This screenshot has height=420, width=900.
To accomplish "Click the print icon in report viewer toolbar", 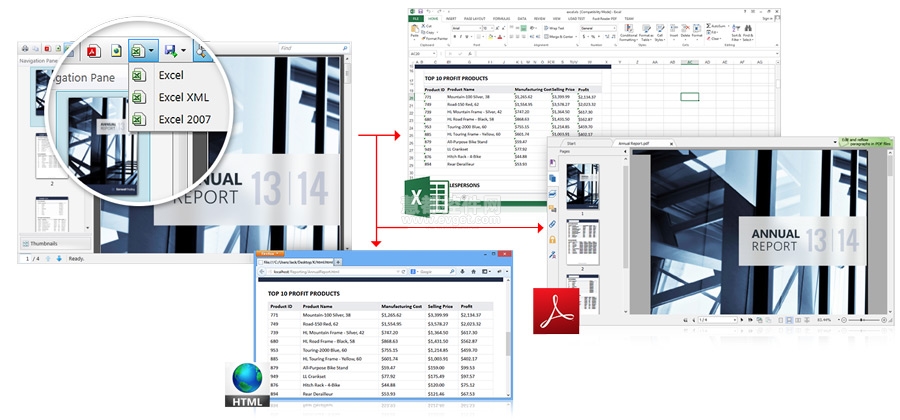I will [x=25, y=49].
